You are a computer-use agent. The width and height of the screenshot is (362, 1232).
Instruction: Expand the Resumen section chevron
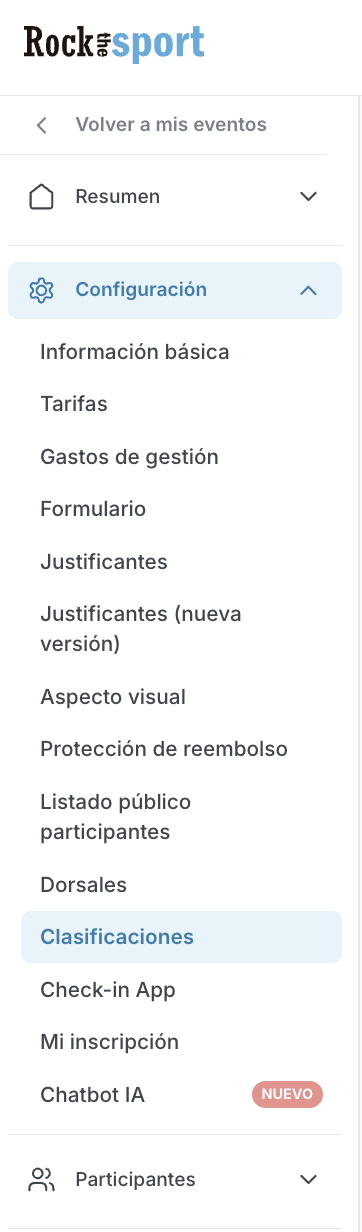click(x=308, y=197)
